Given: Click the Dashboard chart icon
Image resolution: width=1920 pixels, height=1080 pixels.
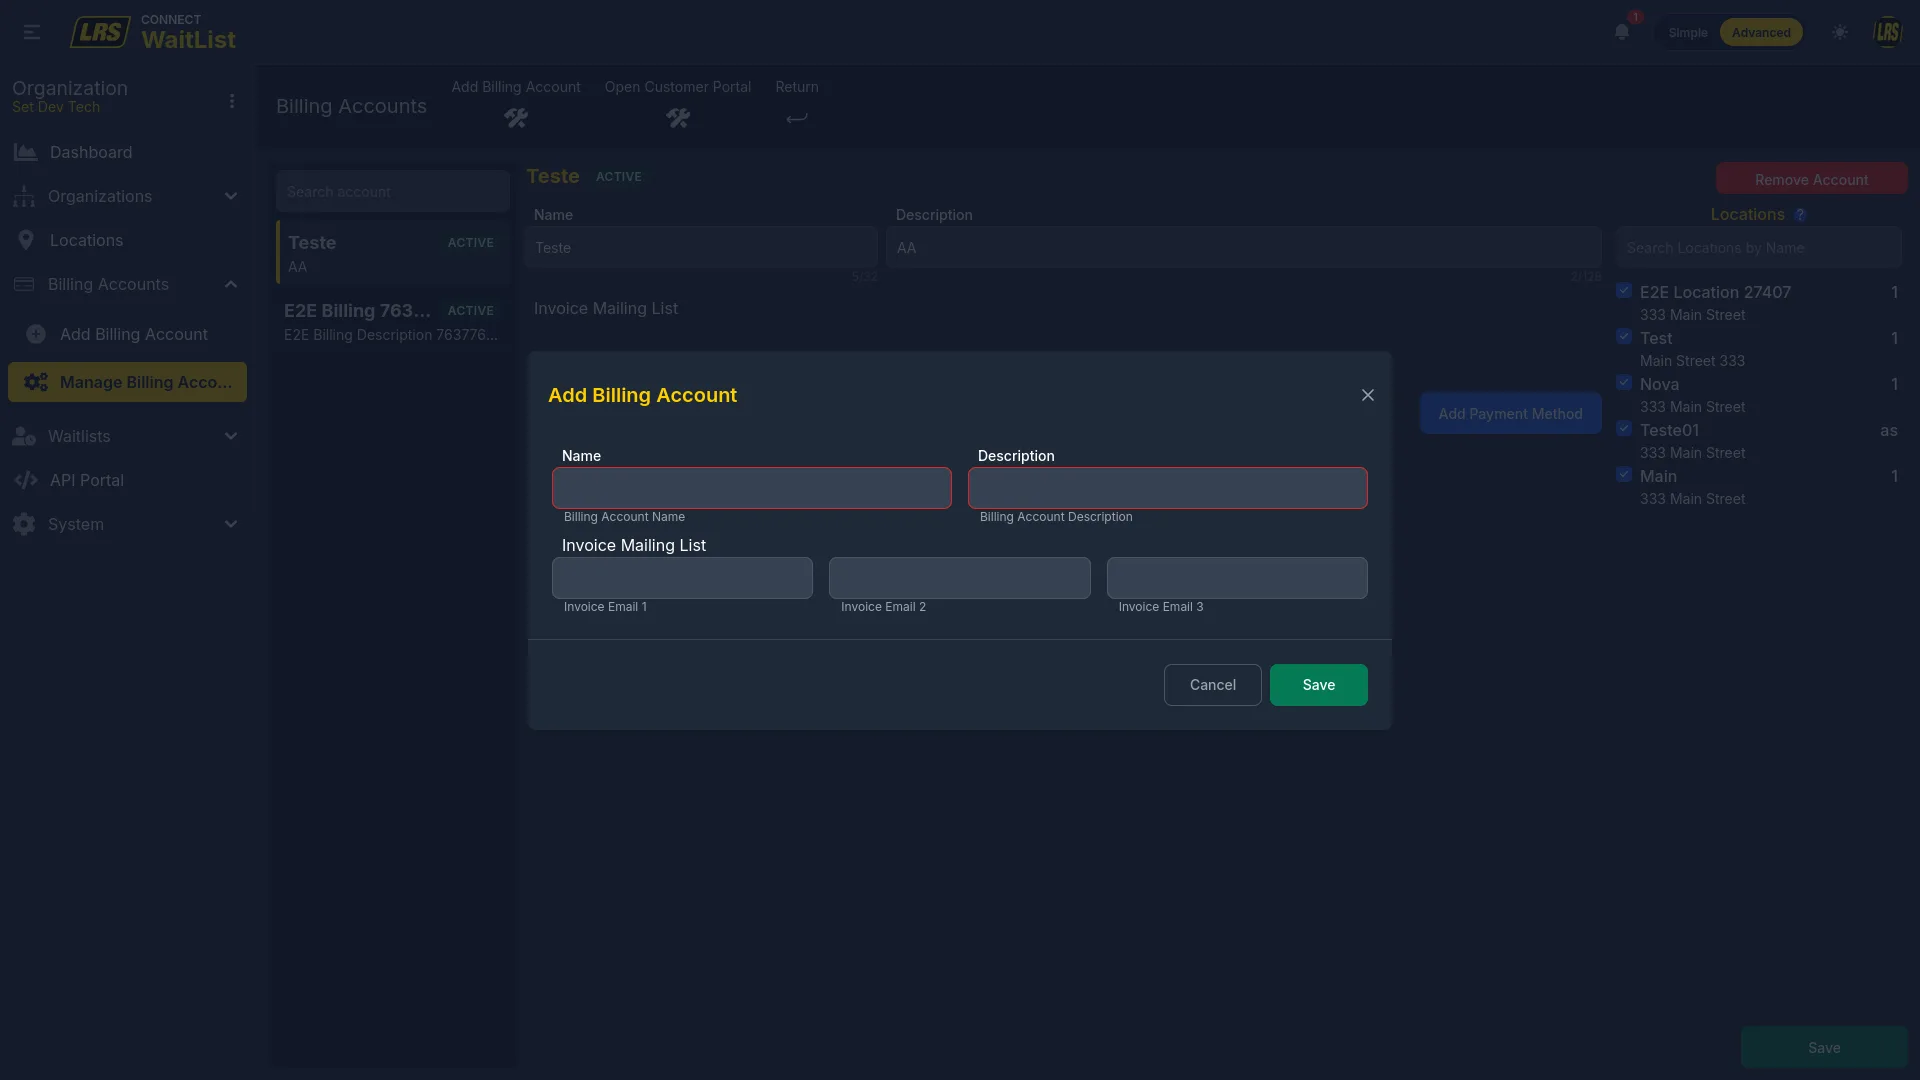Looking at the screenshot, I should pyautogui.click(x=25, y=152).
